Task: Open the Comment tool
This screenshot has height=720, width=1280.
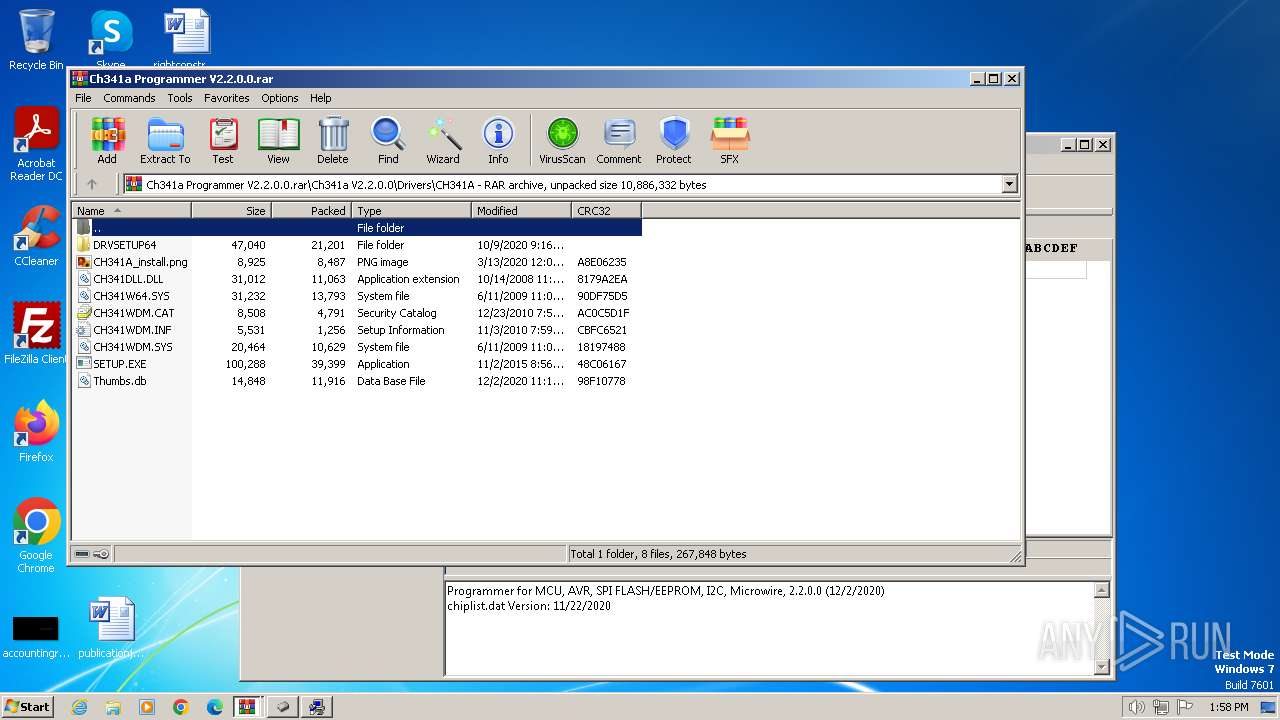Action: click(x=619, y=141)
